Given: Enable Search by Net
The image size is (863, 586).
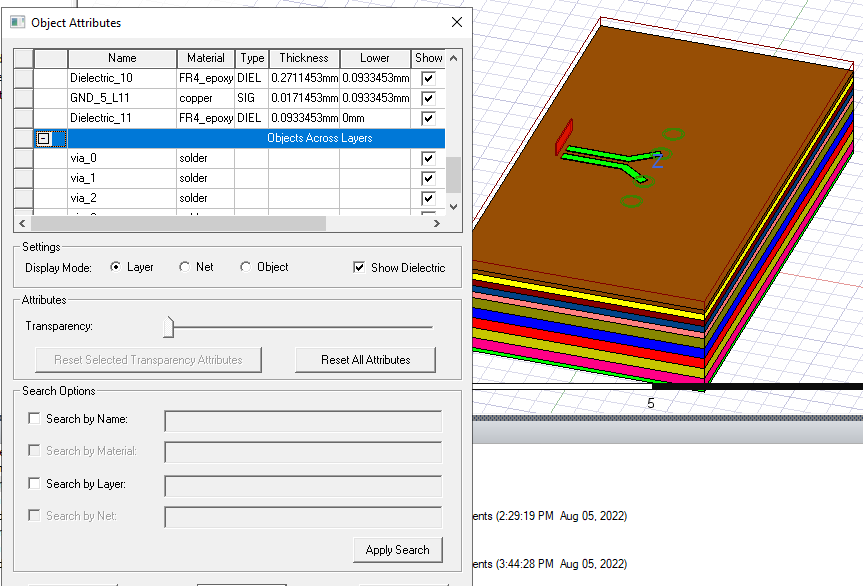Looking at the screenshot, I should tap(34, 516).
